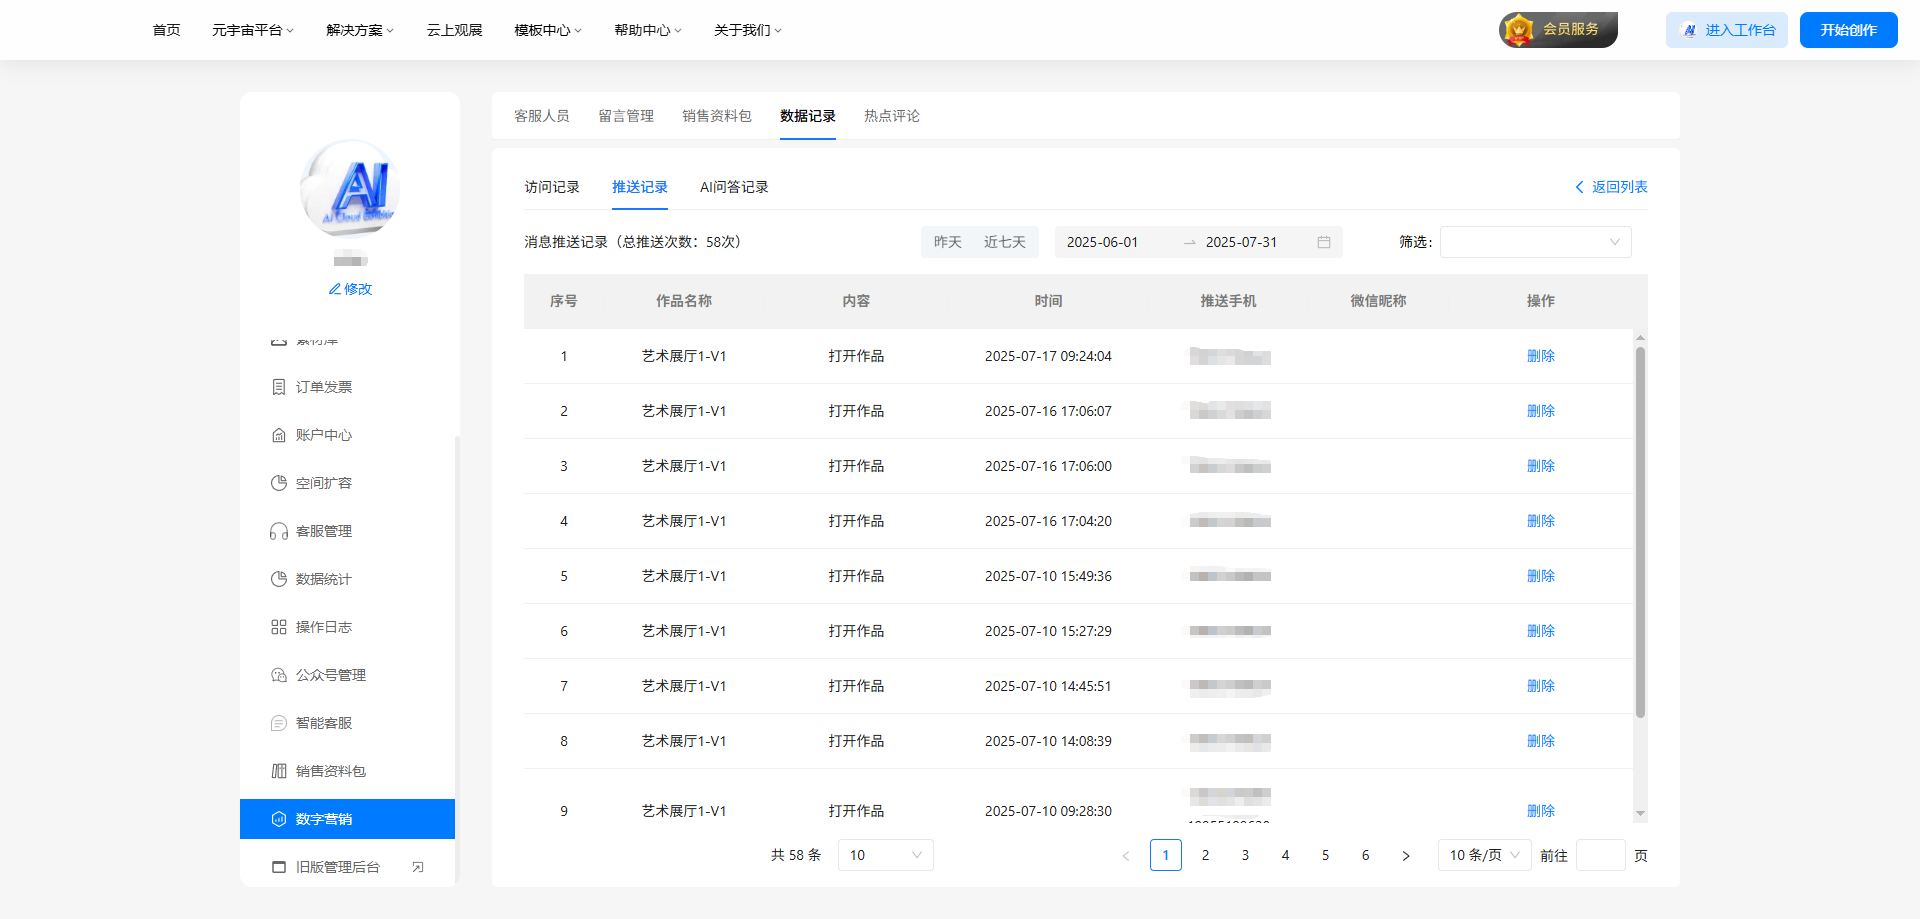Click the 智能客服 chat bubble icon
The height and width of the screenshot is (919, 1920).
(279, 723)
